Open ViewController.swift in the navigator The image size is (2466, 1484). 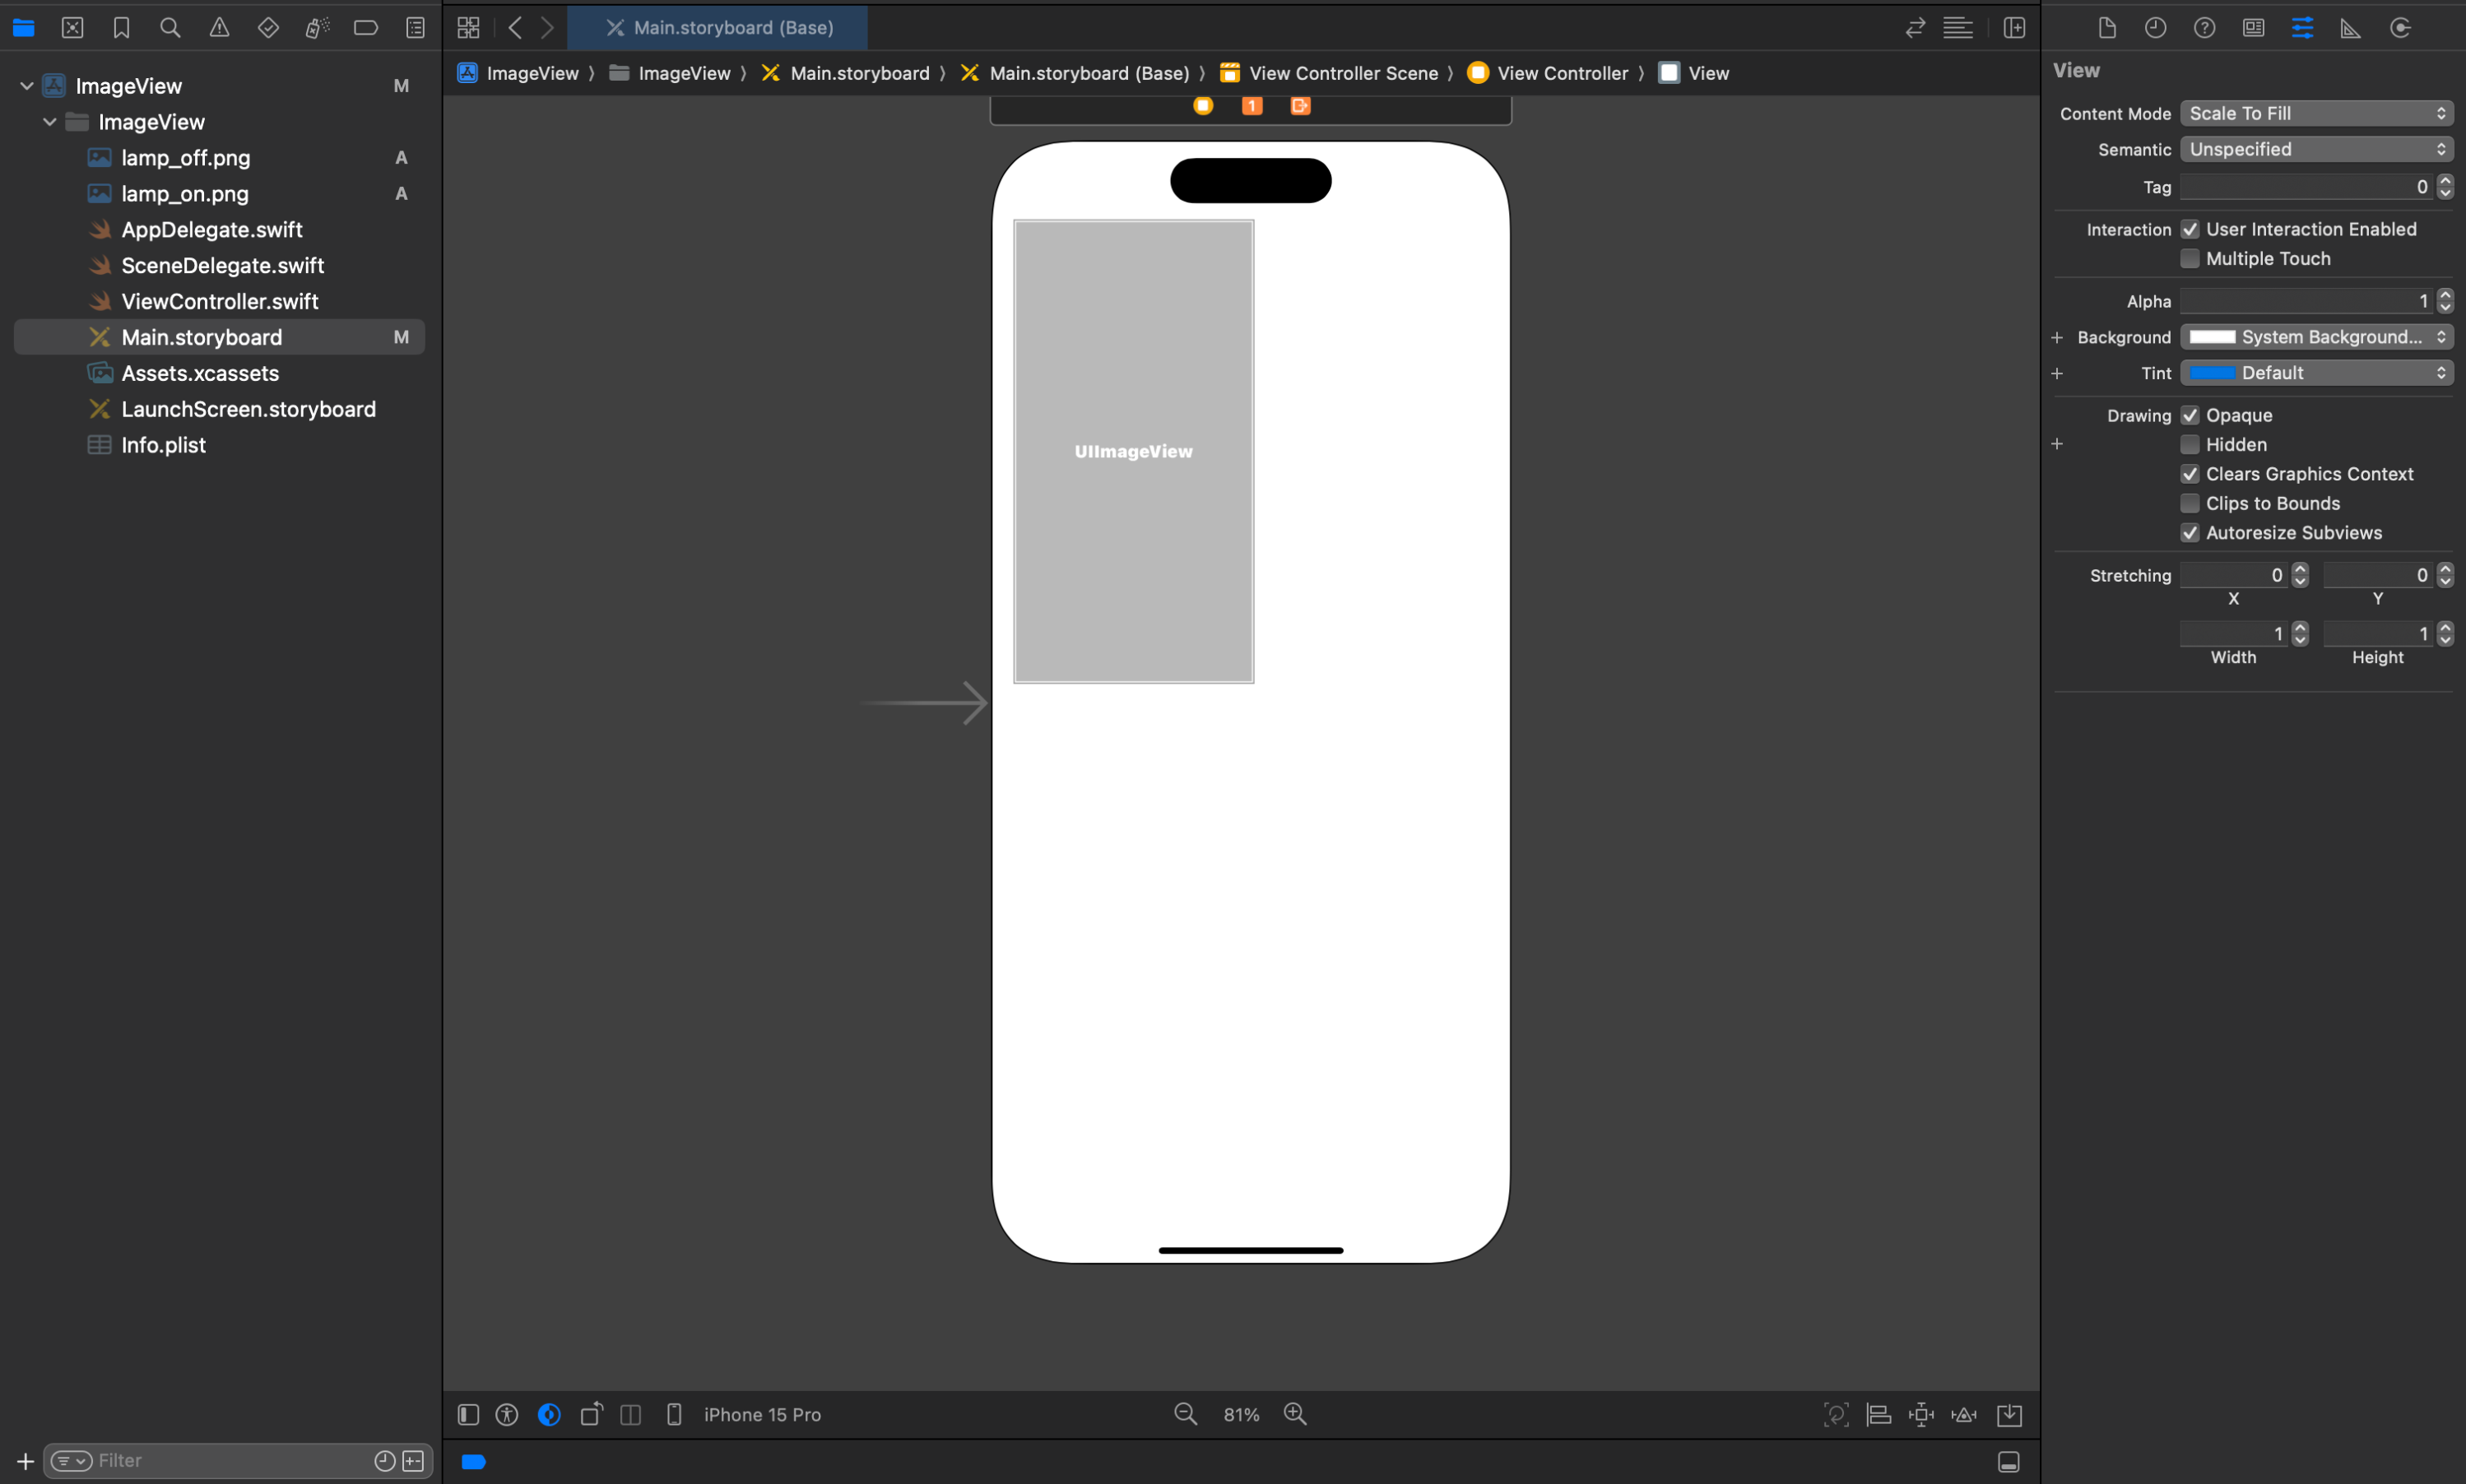[219, 301]
